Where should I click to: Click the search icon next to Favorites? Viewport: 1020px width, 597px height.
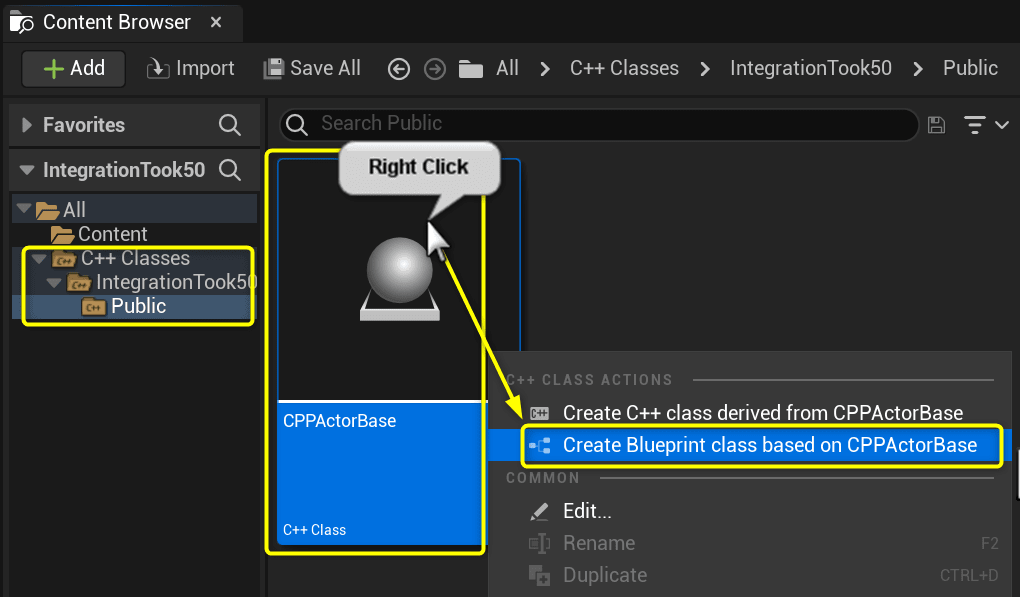pos(230,125)
